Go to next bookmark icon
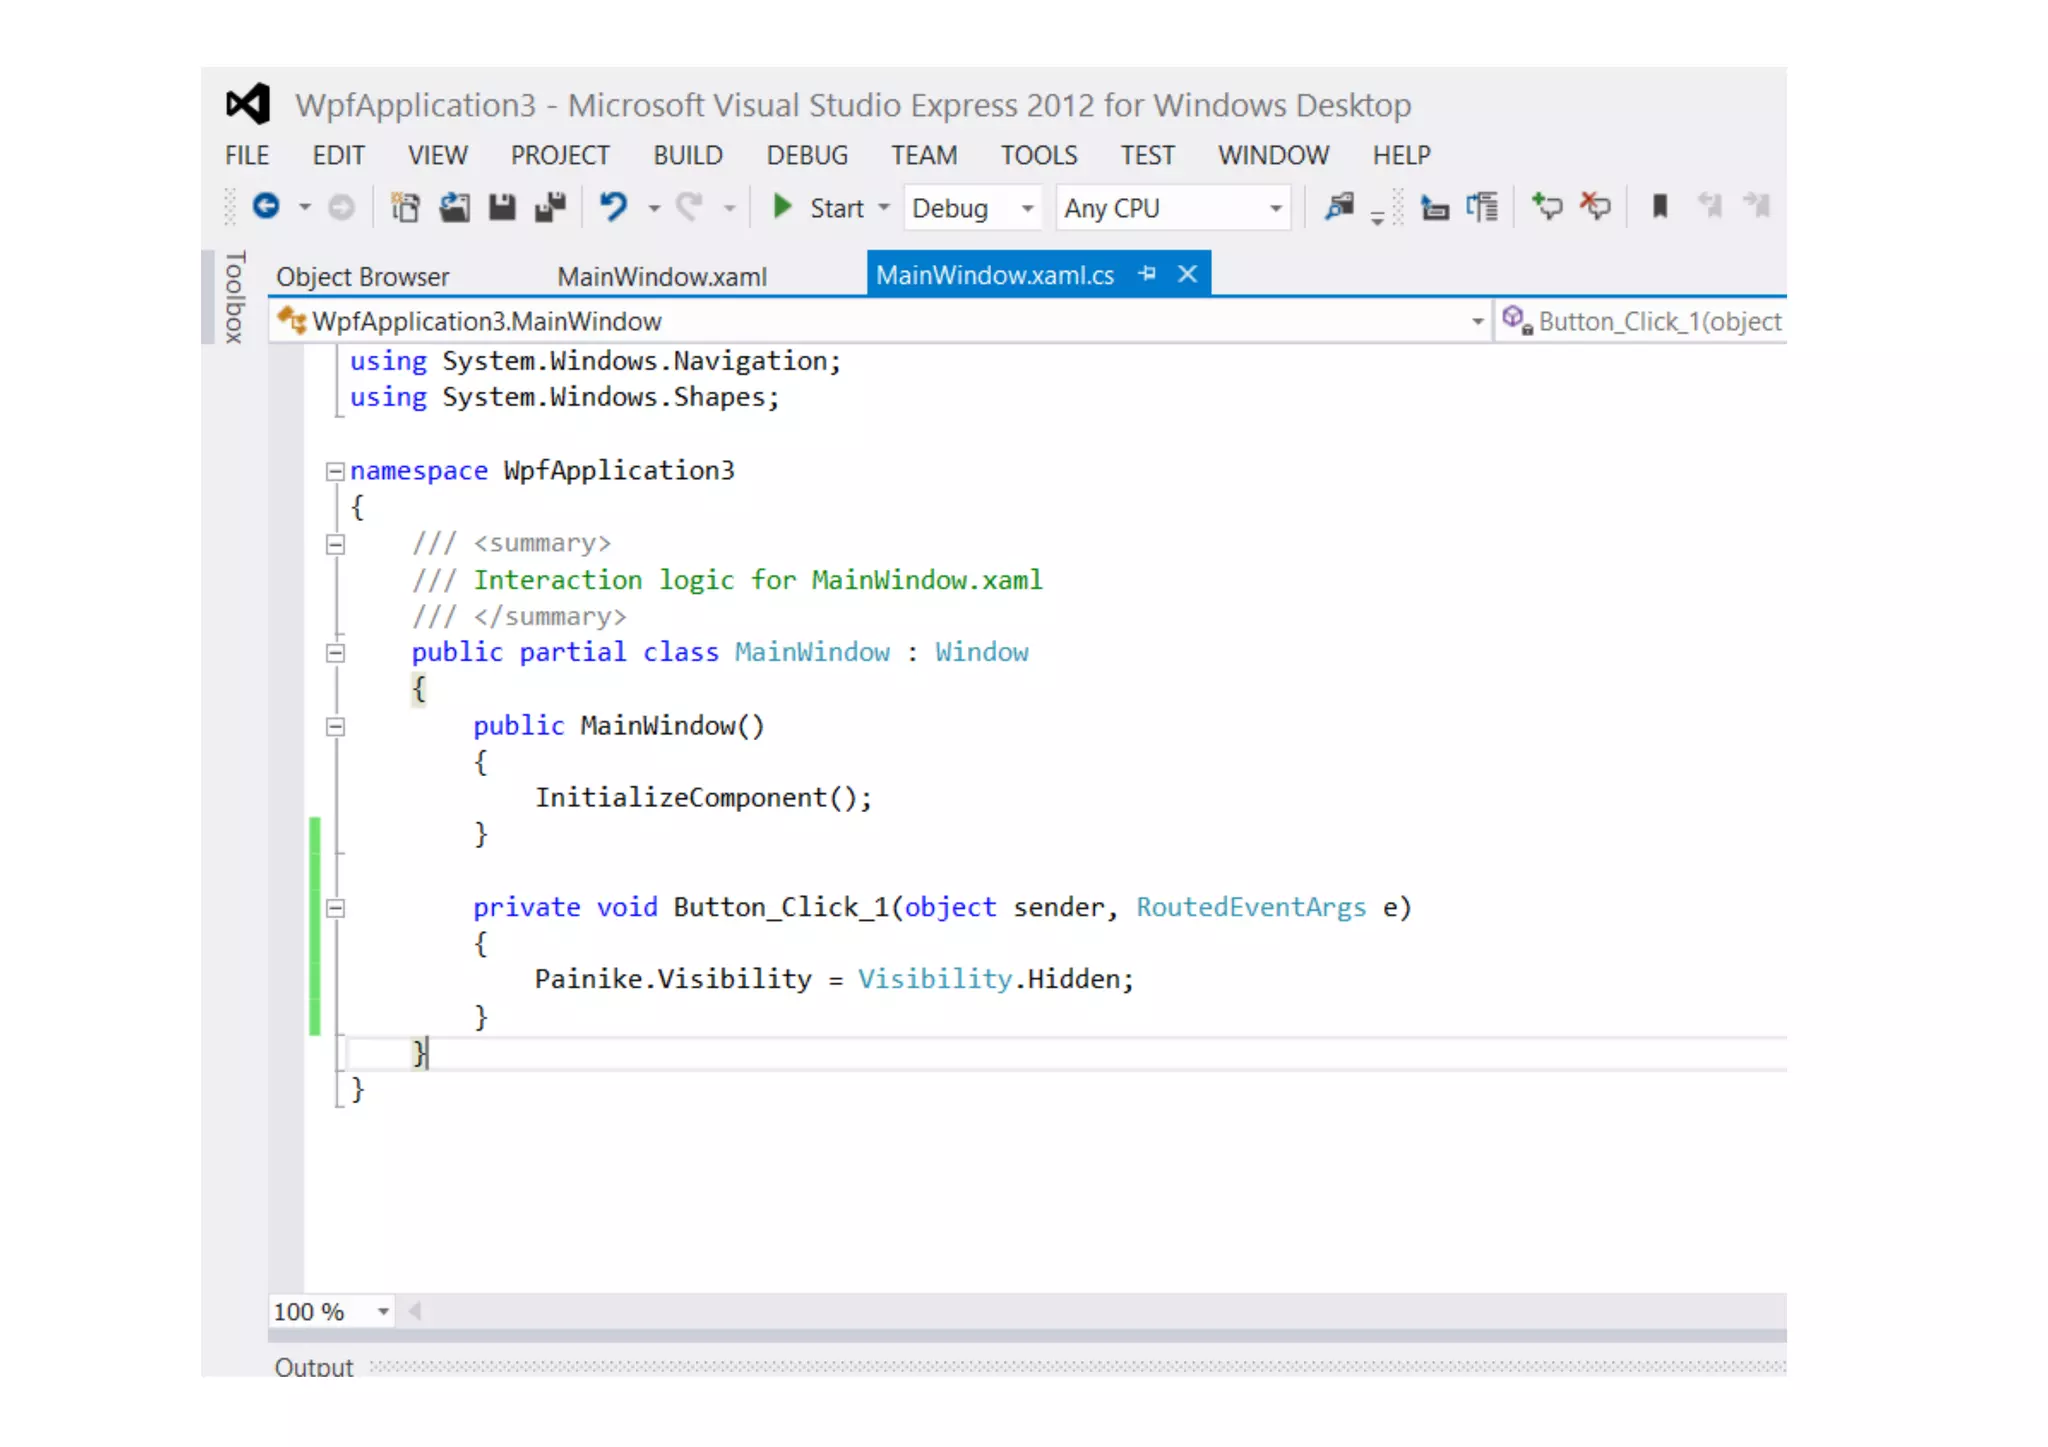This screenshot has width=2048, height=1447. [1757, 206]
